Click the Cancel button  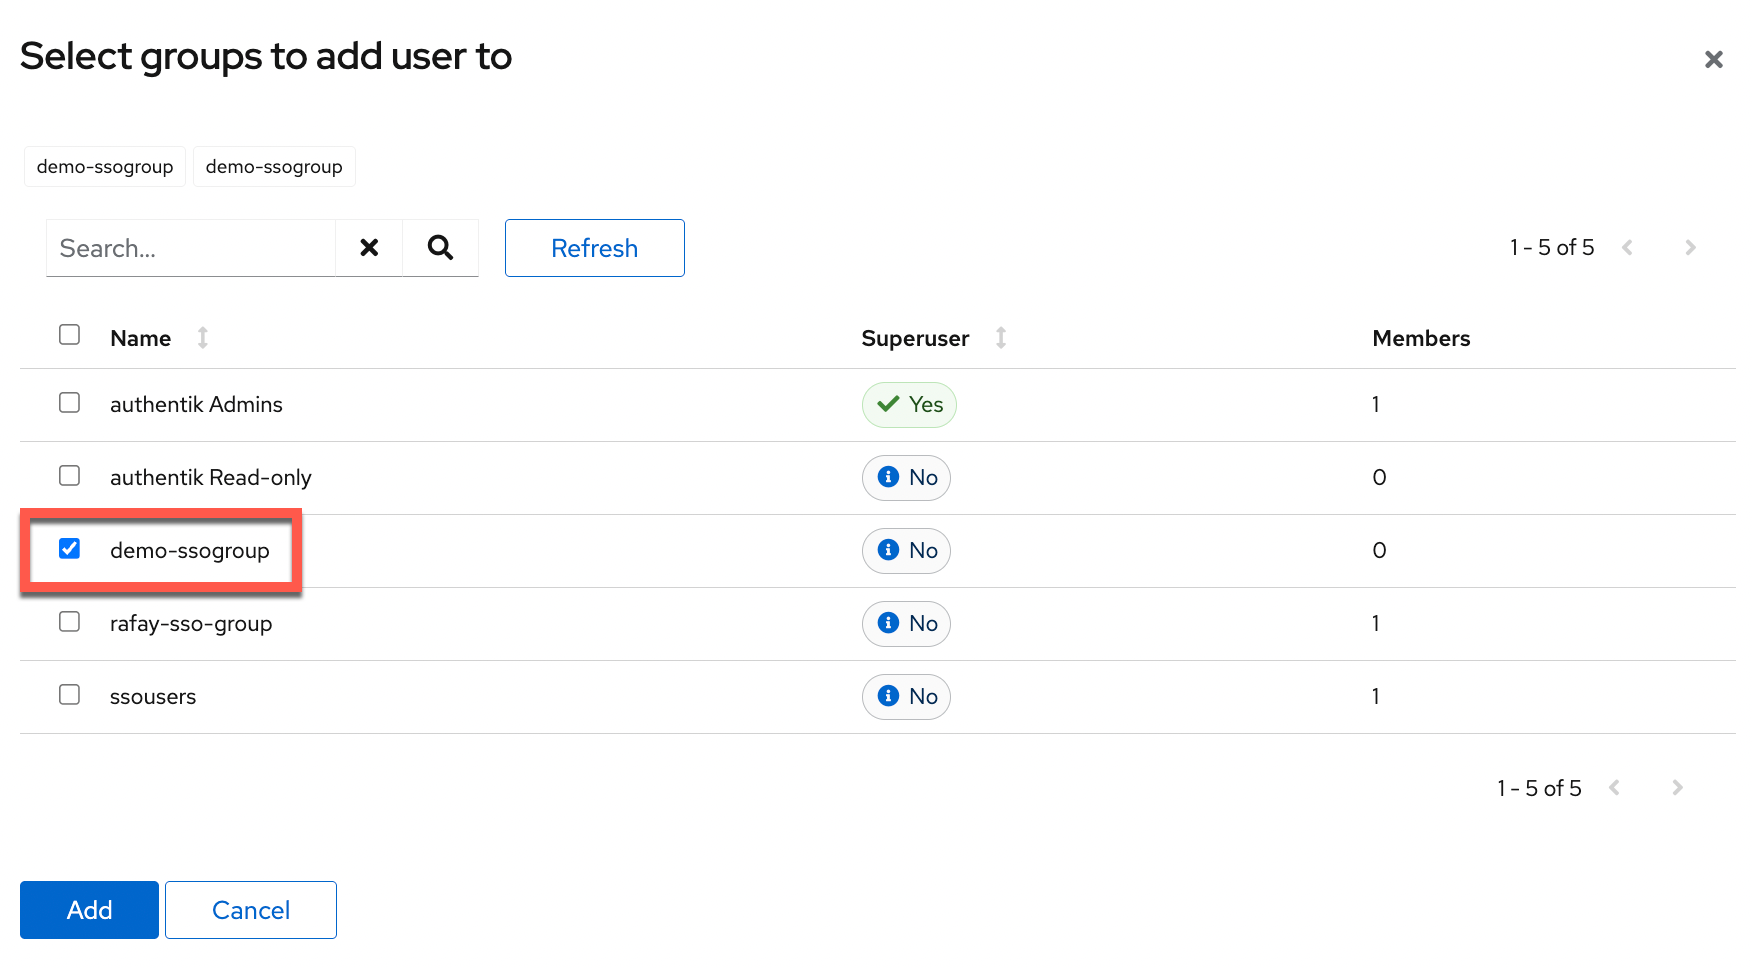click(x=251, y=910)
